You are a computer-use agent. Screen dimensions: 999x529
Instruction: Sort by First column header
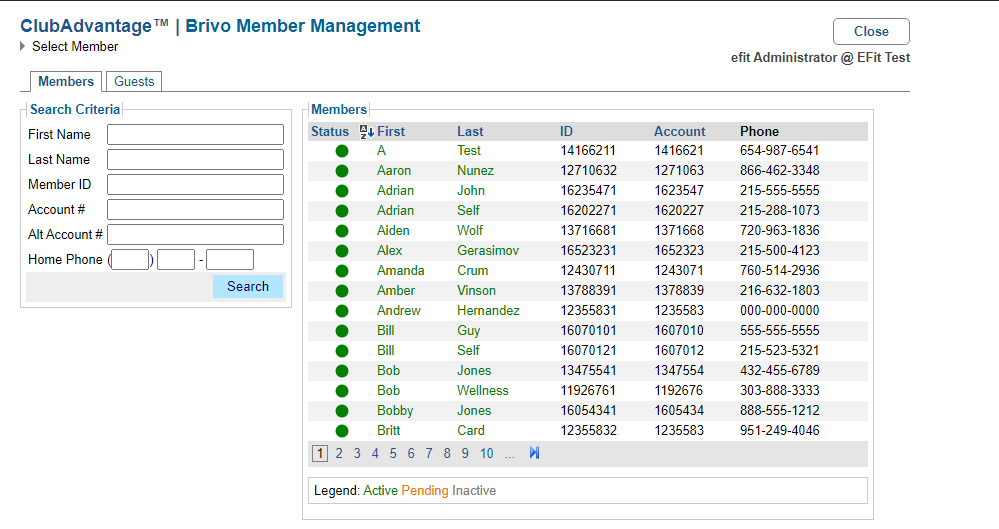[391, 131]
